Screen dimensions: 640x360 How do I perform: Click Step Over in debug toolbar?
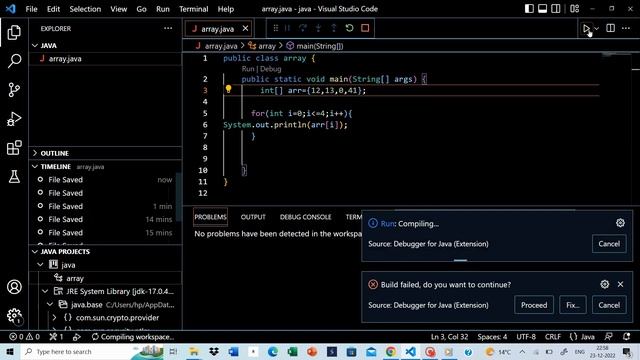click(302, 28)
